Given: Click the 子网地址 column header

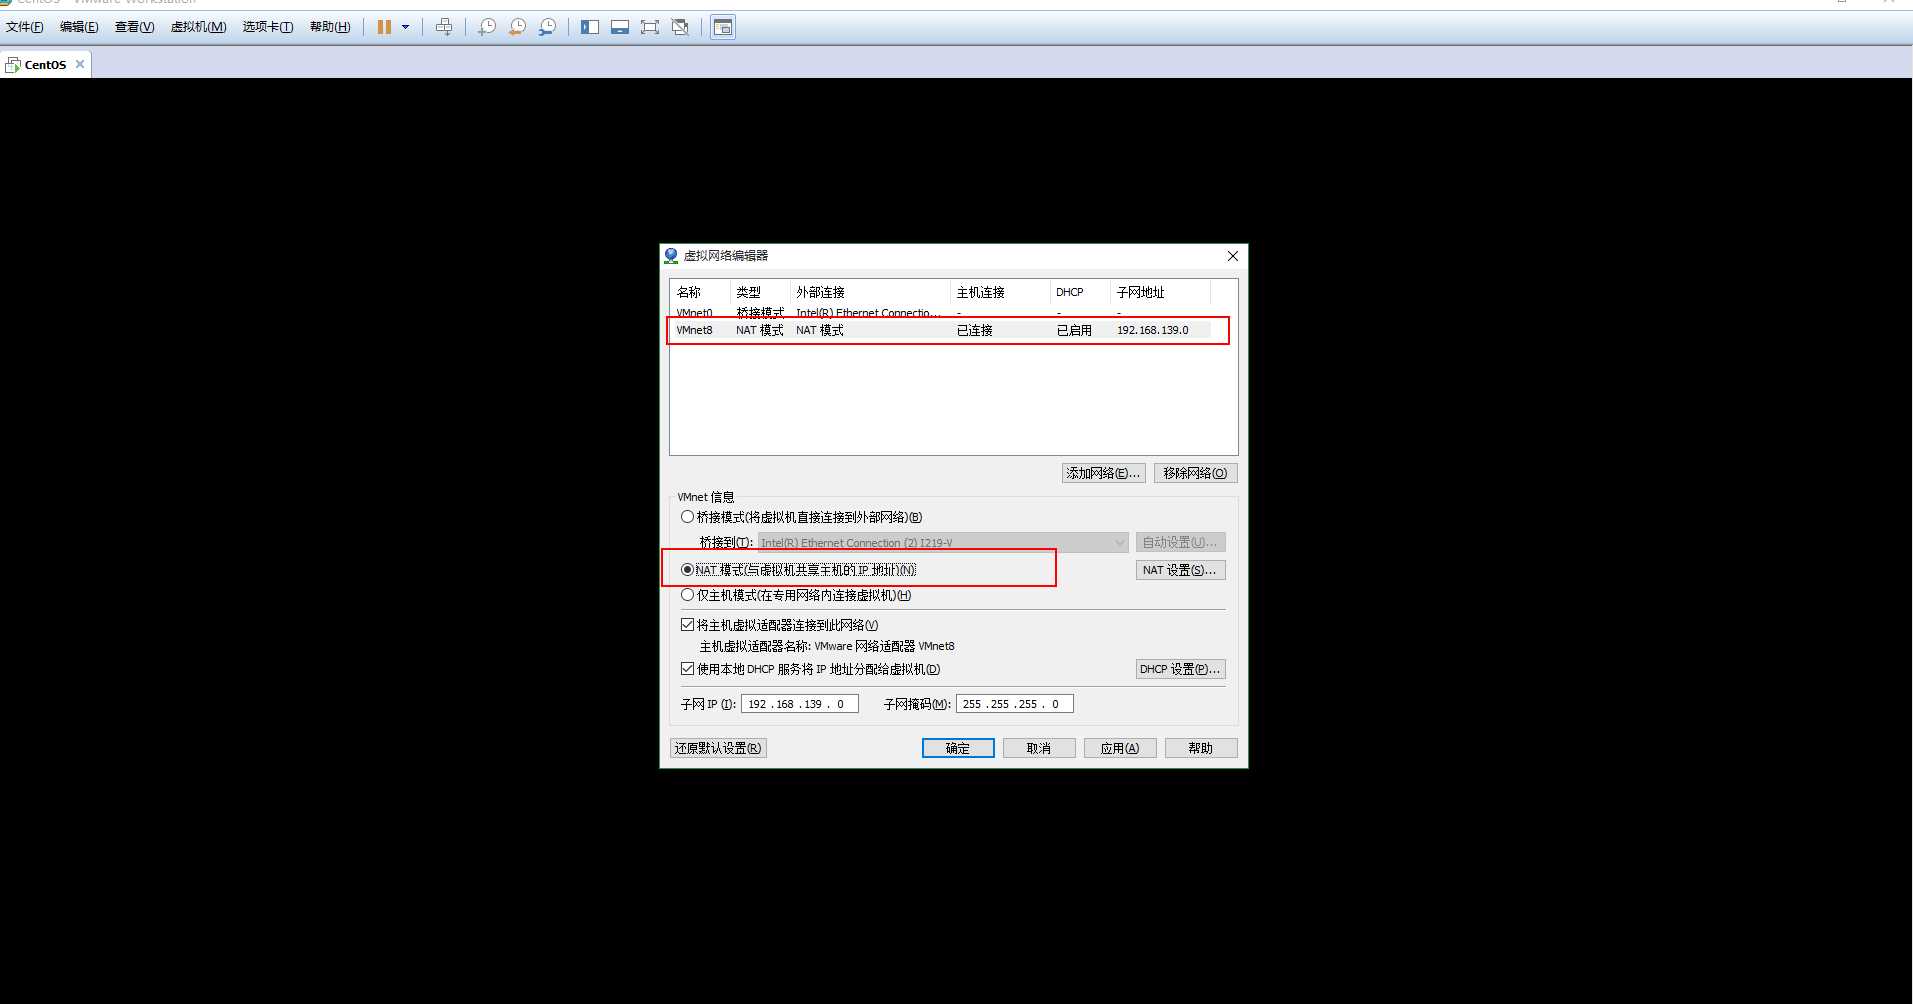Looking at the screenshot, I should [1160, 292].
